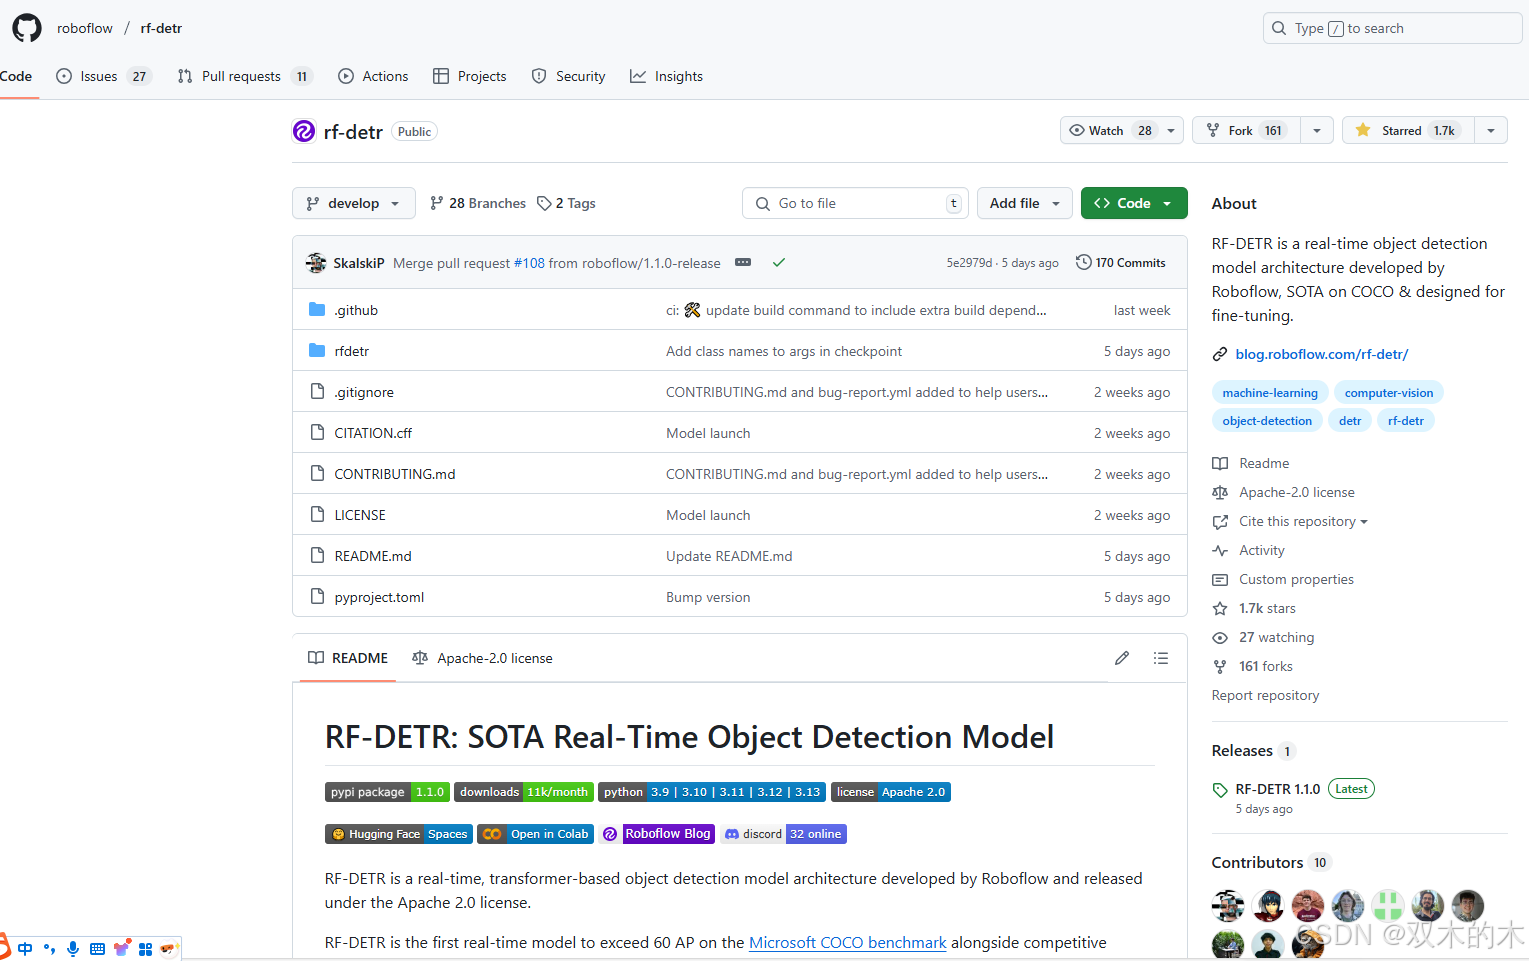Open the Add file dropdown
The width and height of the screenshot is (1529, 961).
coord(1025,203)
